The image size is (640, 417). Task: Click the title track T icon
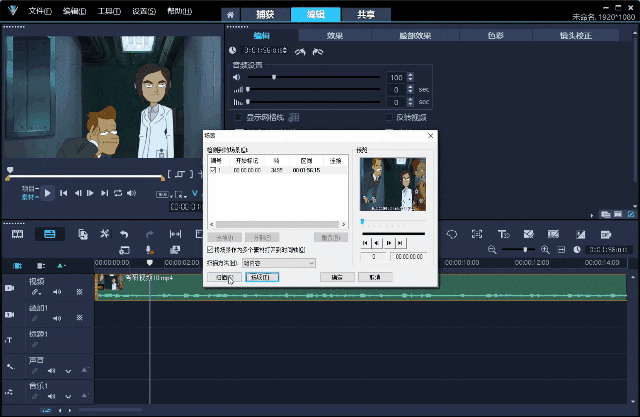9,340
